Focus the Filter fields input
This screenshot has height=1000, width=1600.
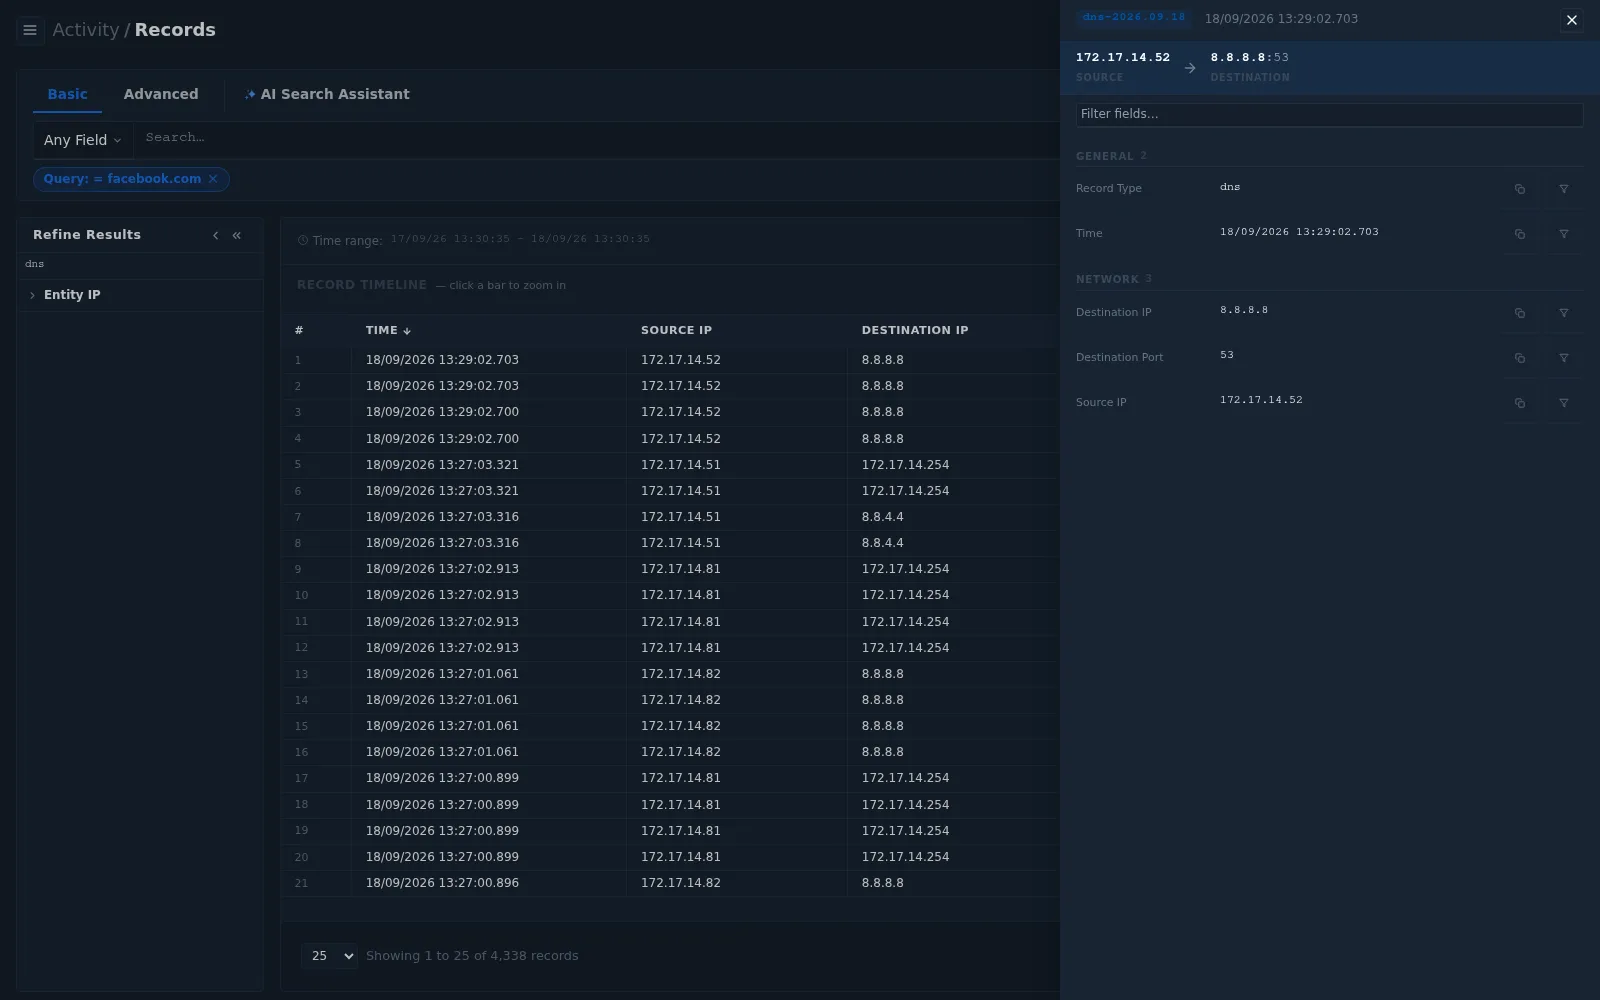click(1329, 114)
